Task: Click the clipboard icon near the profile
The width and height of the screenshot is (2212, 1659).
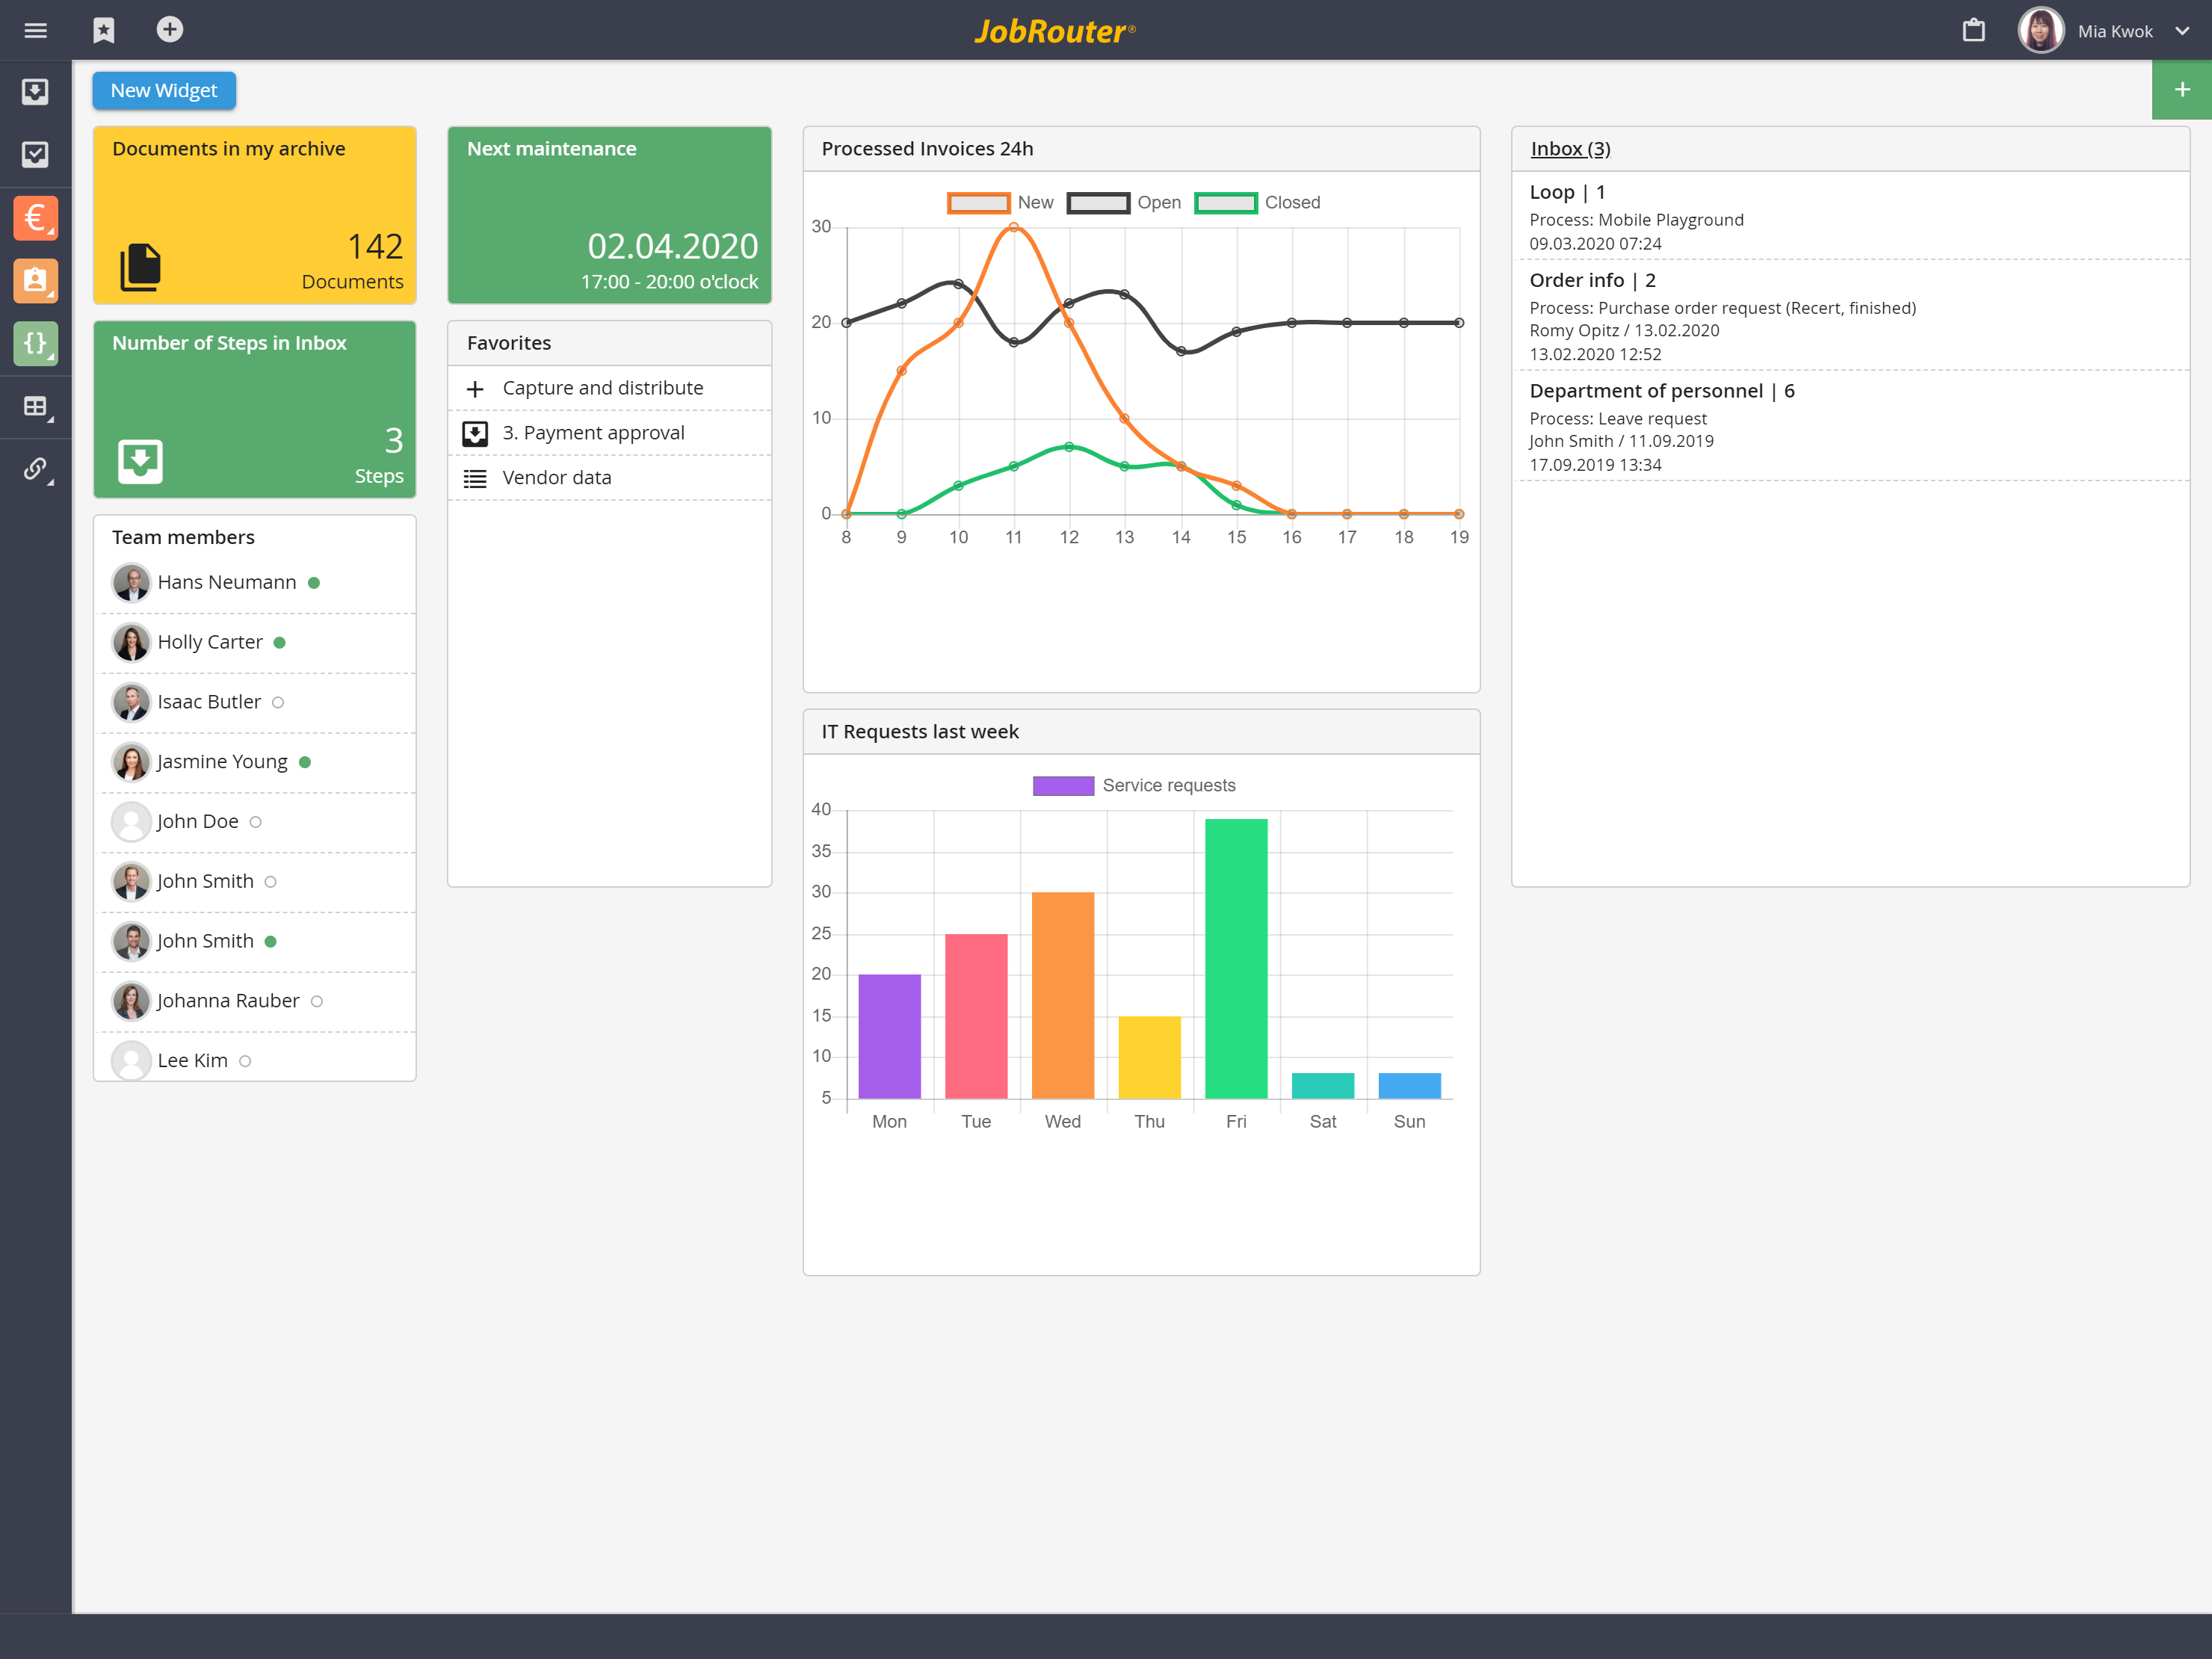Action: (1973, 30)
